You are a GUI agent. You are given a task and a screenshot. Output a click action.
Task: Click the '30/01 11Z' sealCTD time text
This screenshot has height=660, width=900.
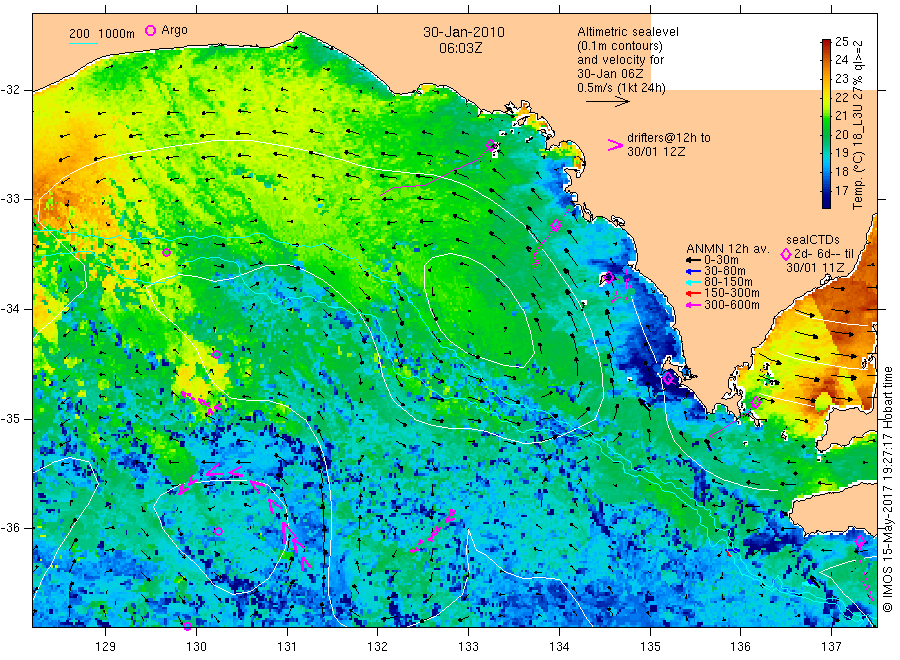(815, 267)
